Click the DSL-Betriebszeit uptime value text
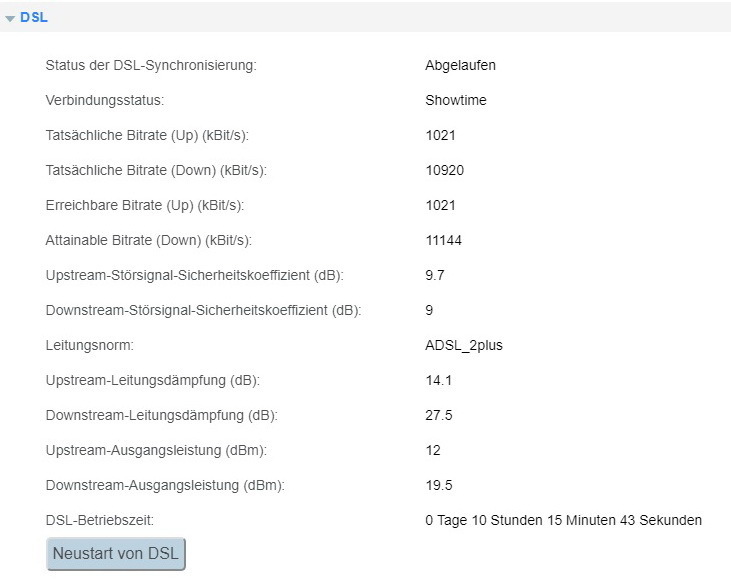 (563, 520)
